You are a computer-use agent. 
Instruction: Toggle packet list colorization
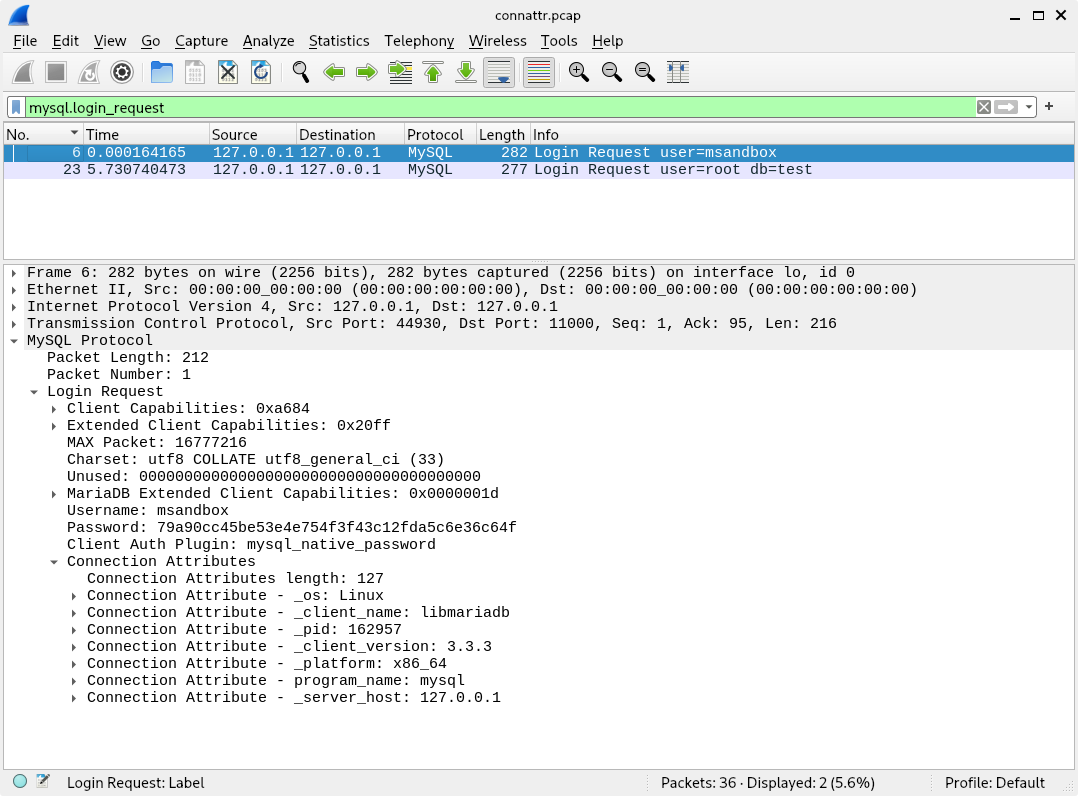pos(539,72)
